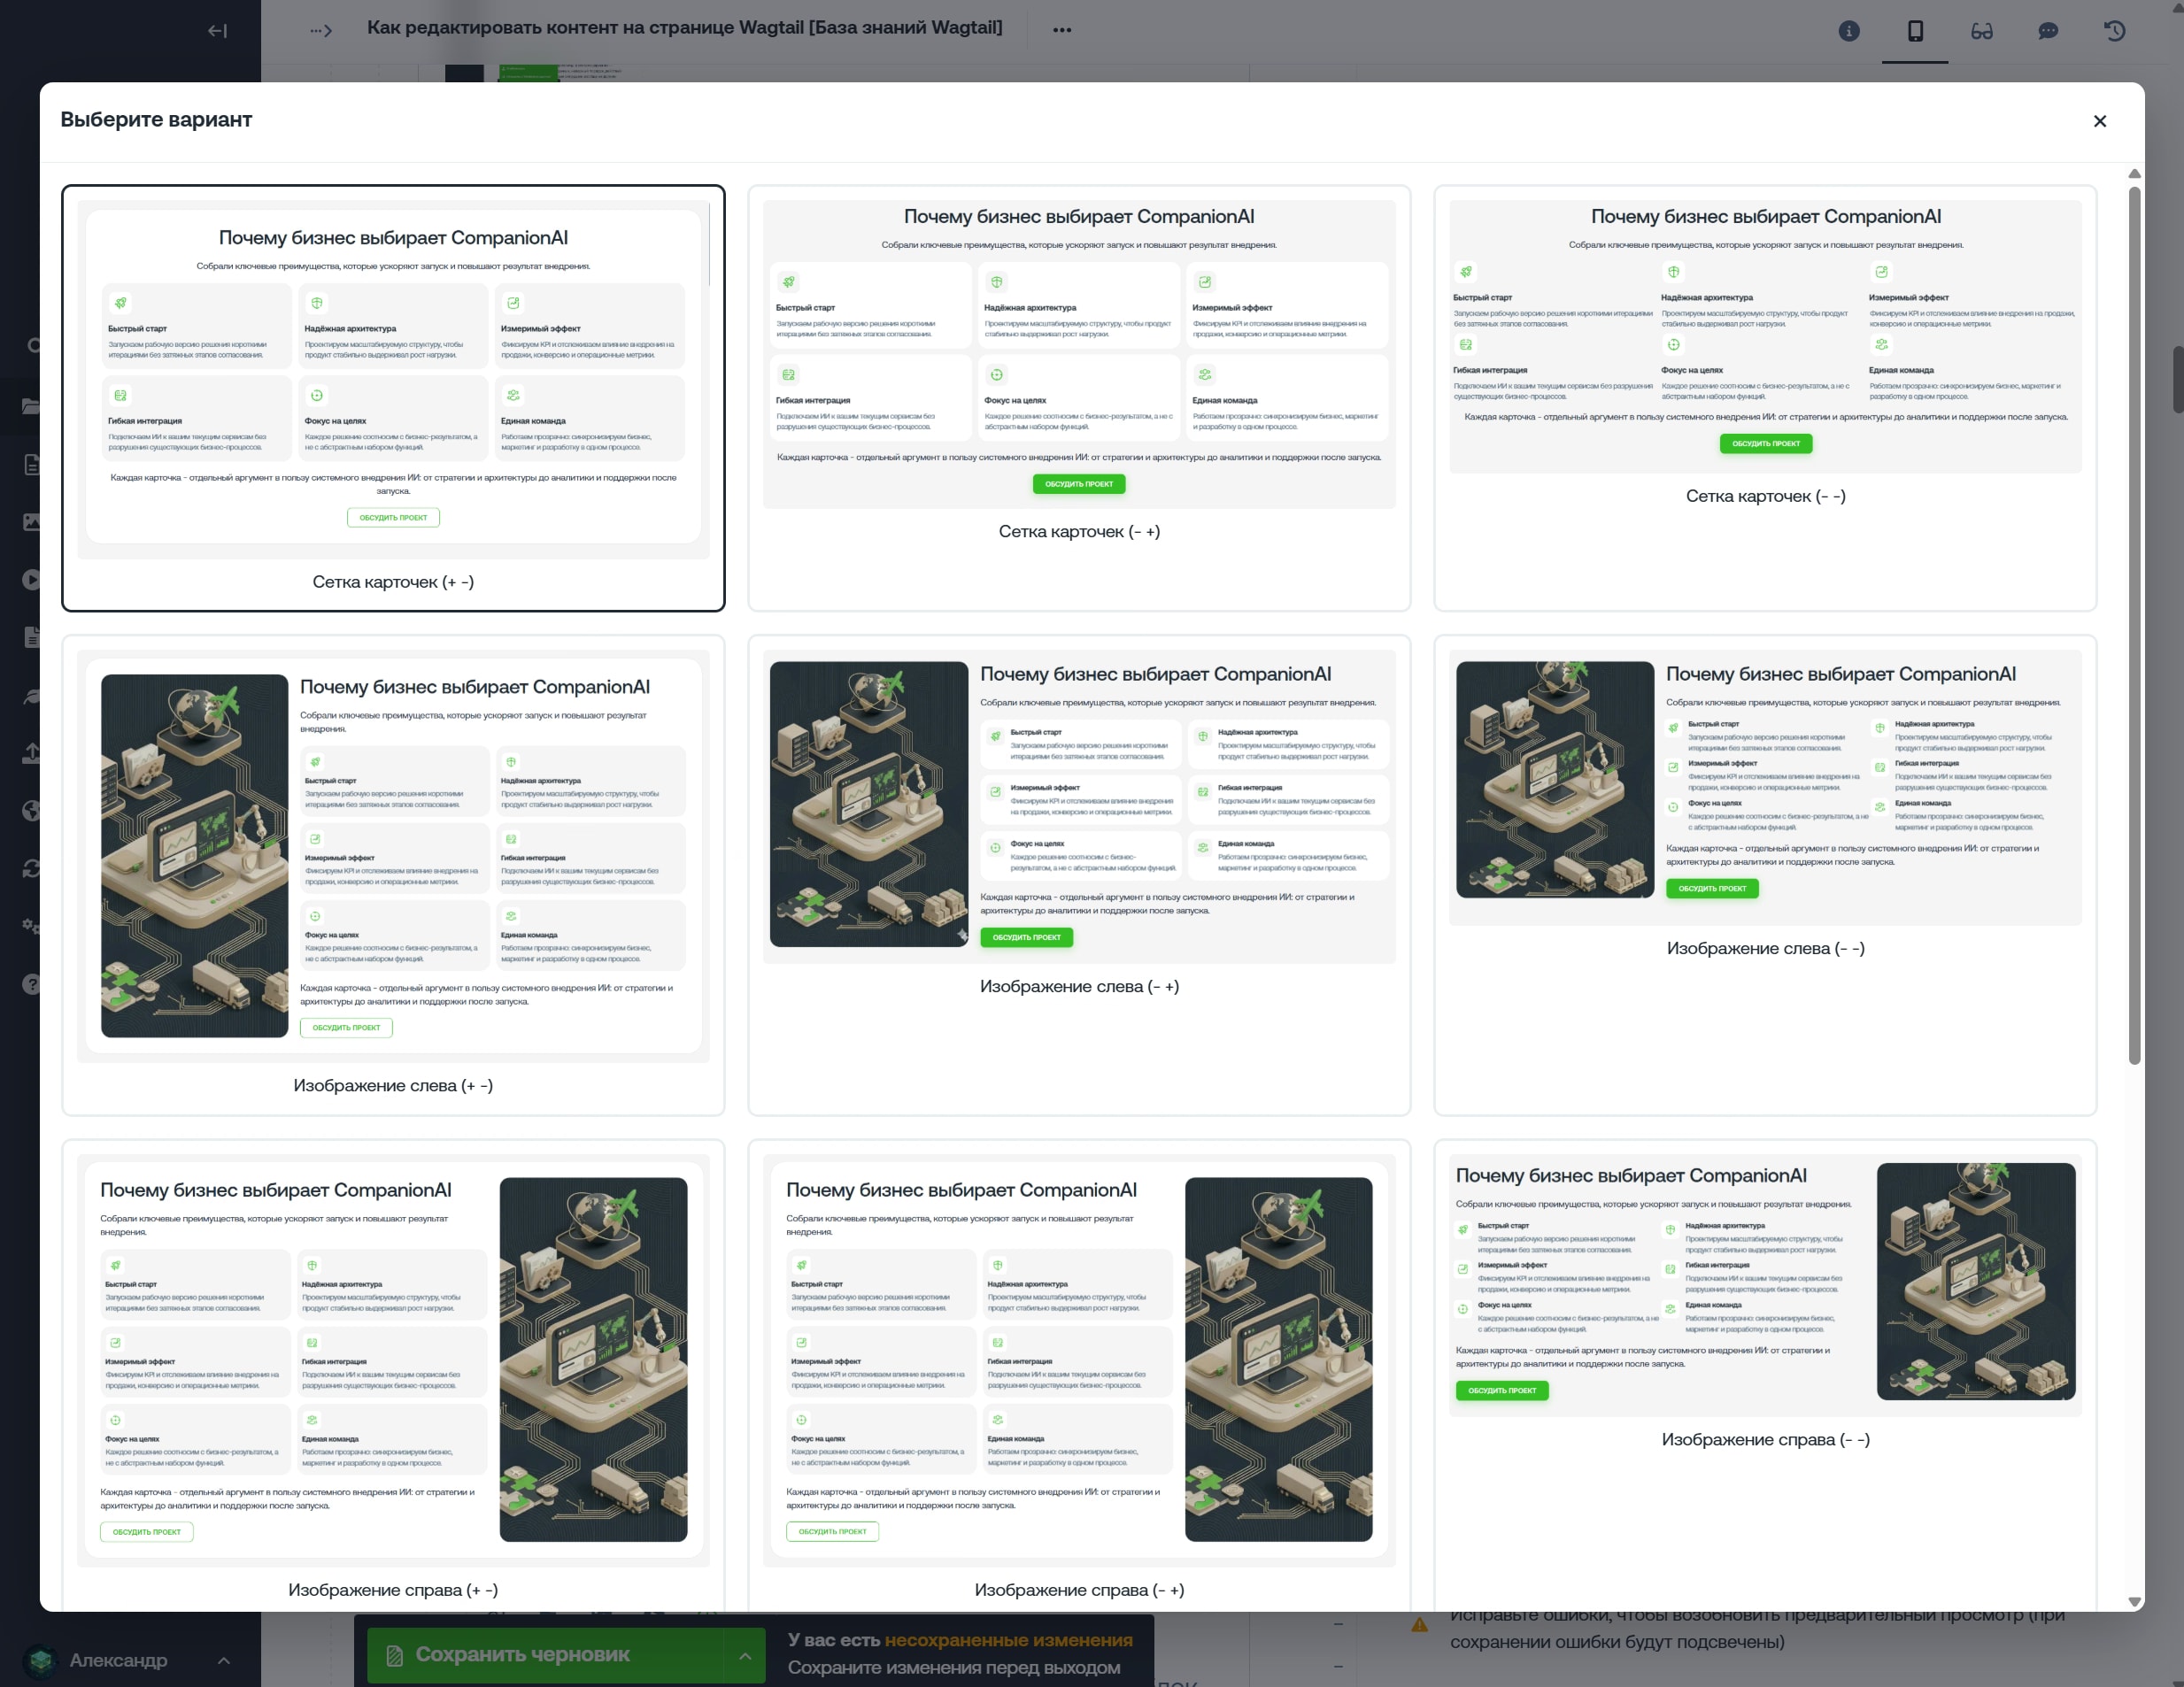Open the three-dots page actions menu
Image resolution: width=2184 pixels, height=1687 pixels.
(1062, 30)
